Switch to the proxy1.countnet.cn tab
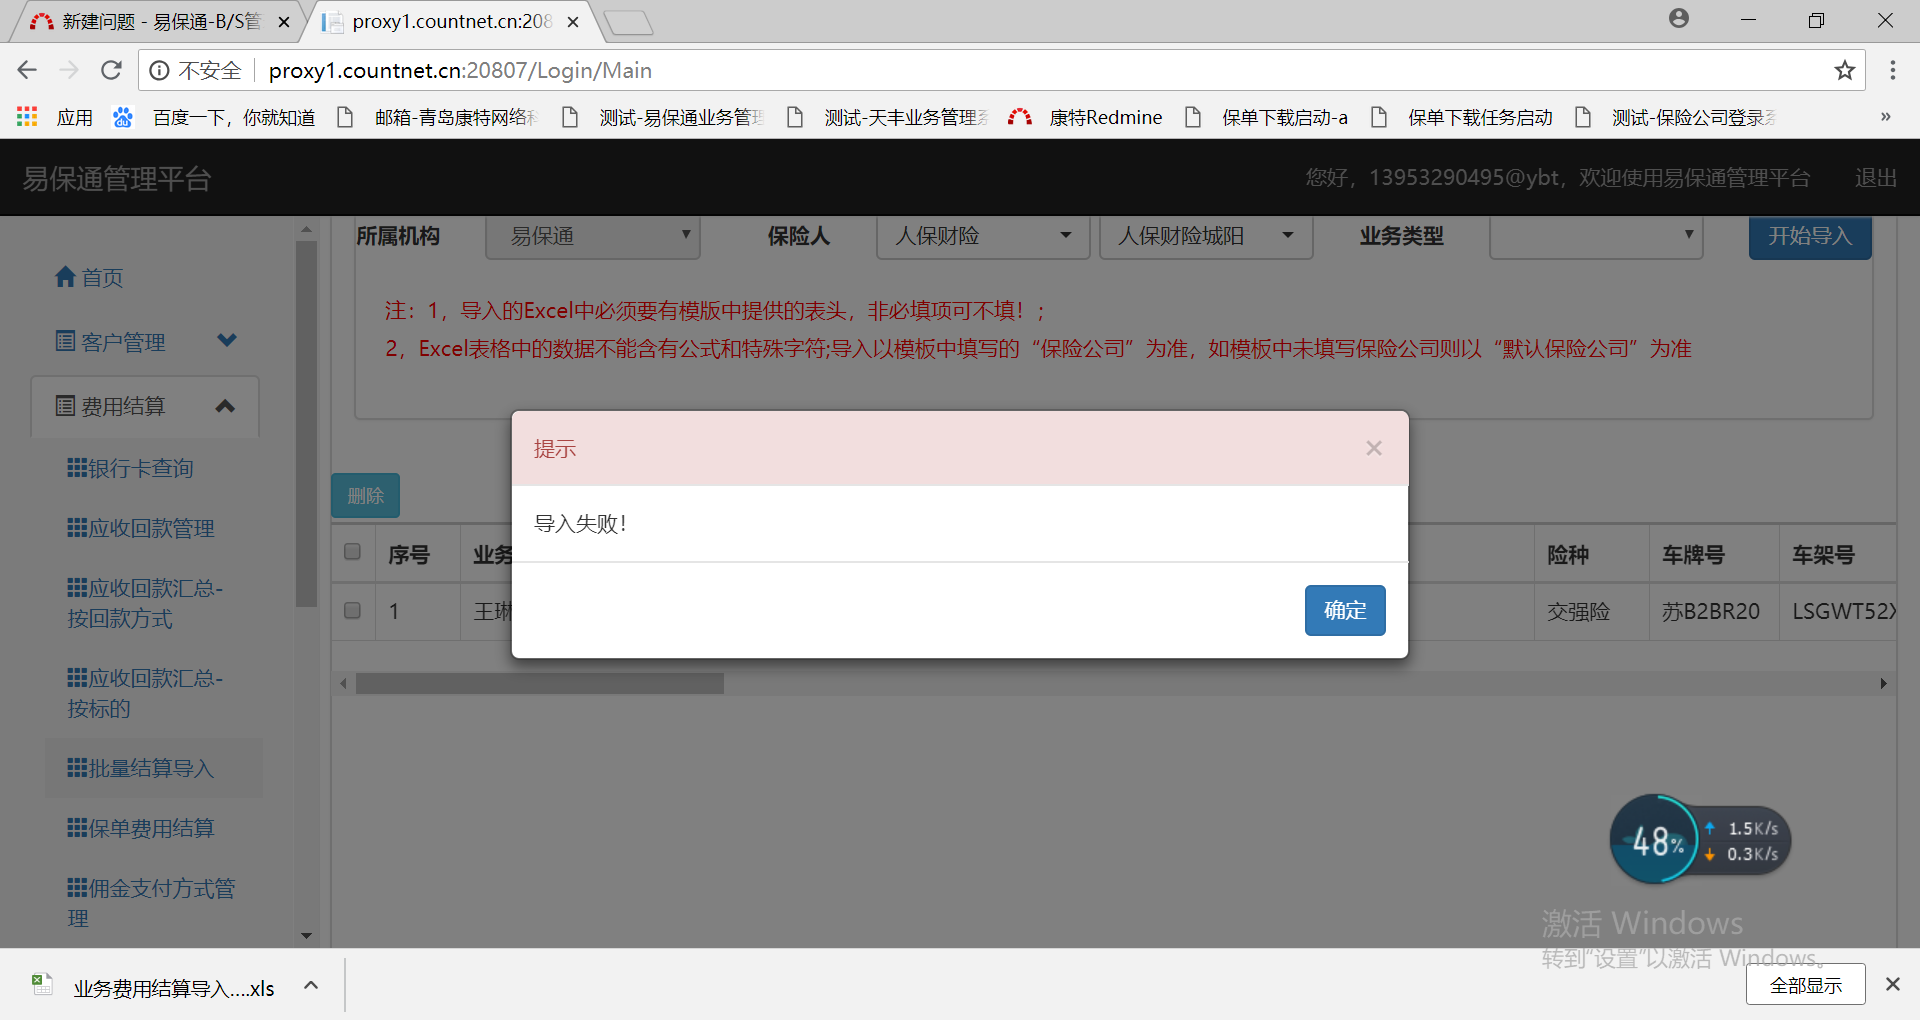This screenshot has height=1020, width=1920. pyautogui.click(x=448, y=21)
